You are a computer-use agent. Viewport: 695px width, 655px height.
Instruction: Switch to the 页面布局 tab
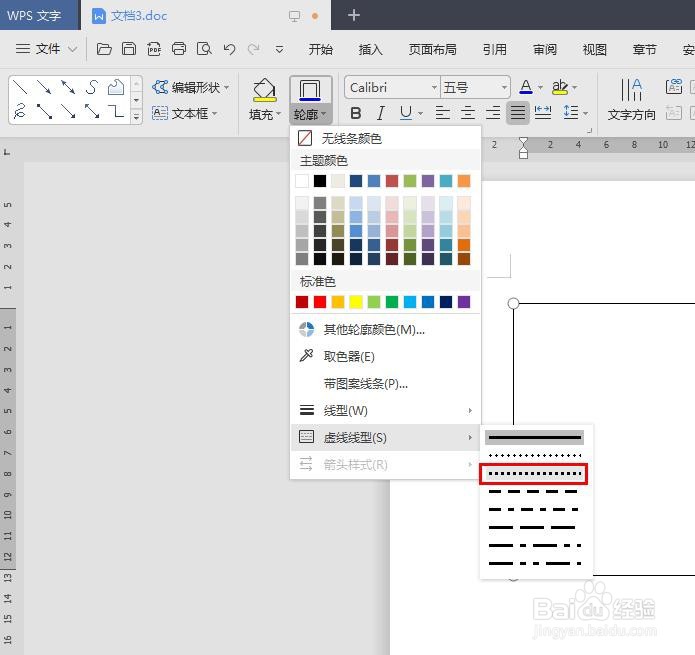pos(433,49)
